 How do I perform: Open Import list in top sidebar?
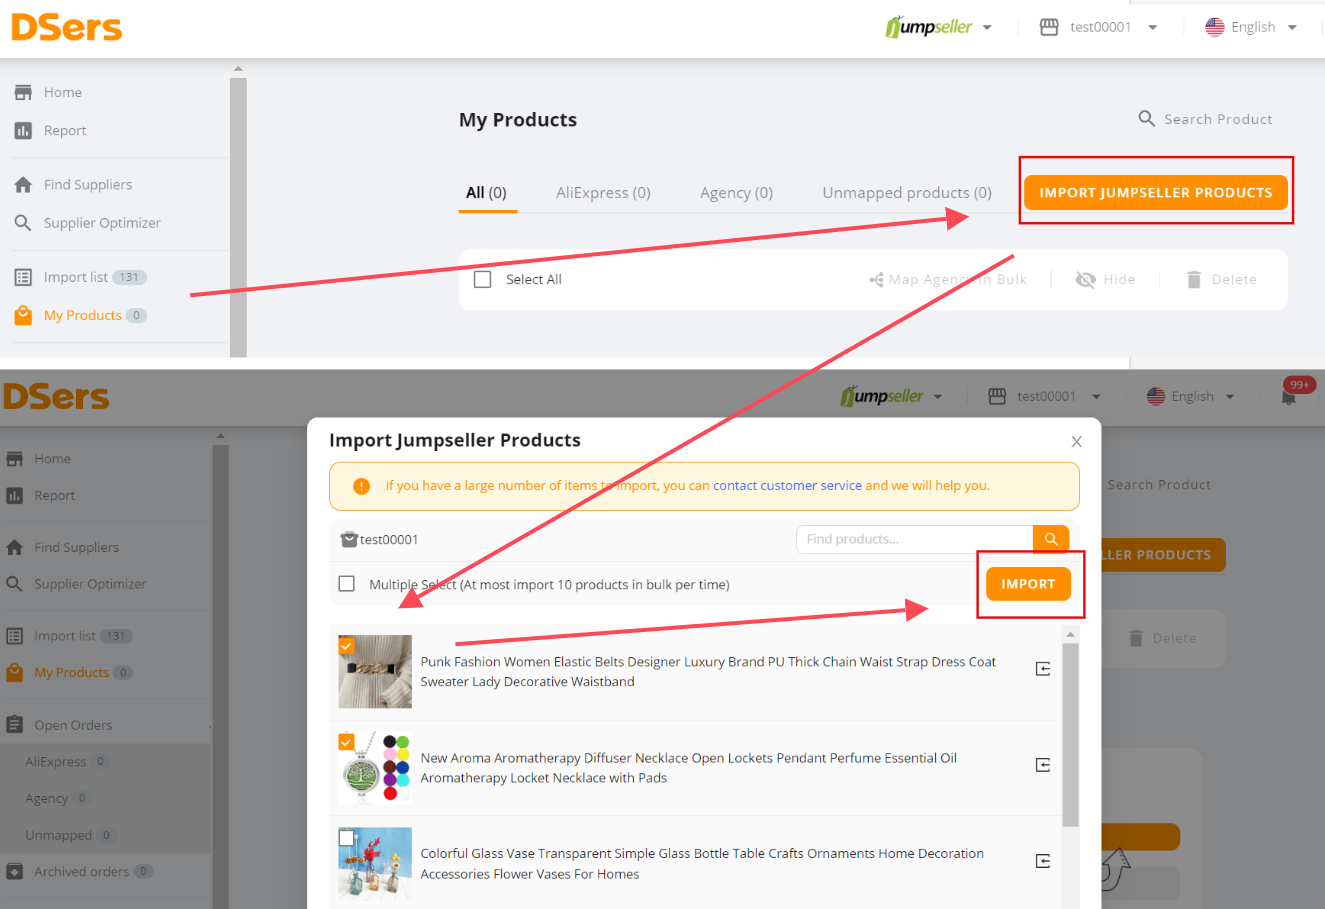pos(75,277)
